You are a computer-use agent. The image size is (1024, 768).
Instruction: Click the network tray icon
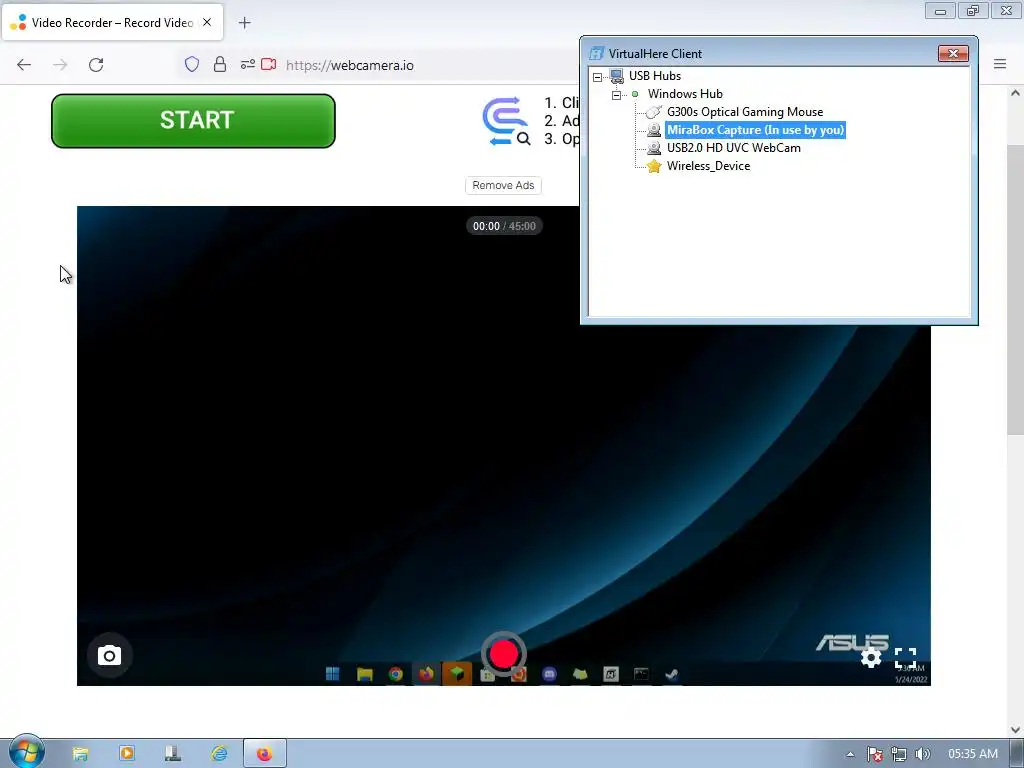pyautogui.click(x=899, y=754)
